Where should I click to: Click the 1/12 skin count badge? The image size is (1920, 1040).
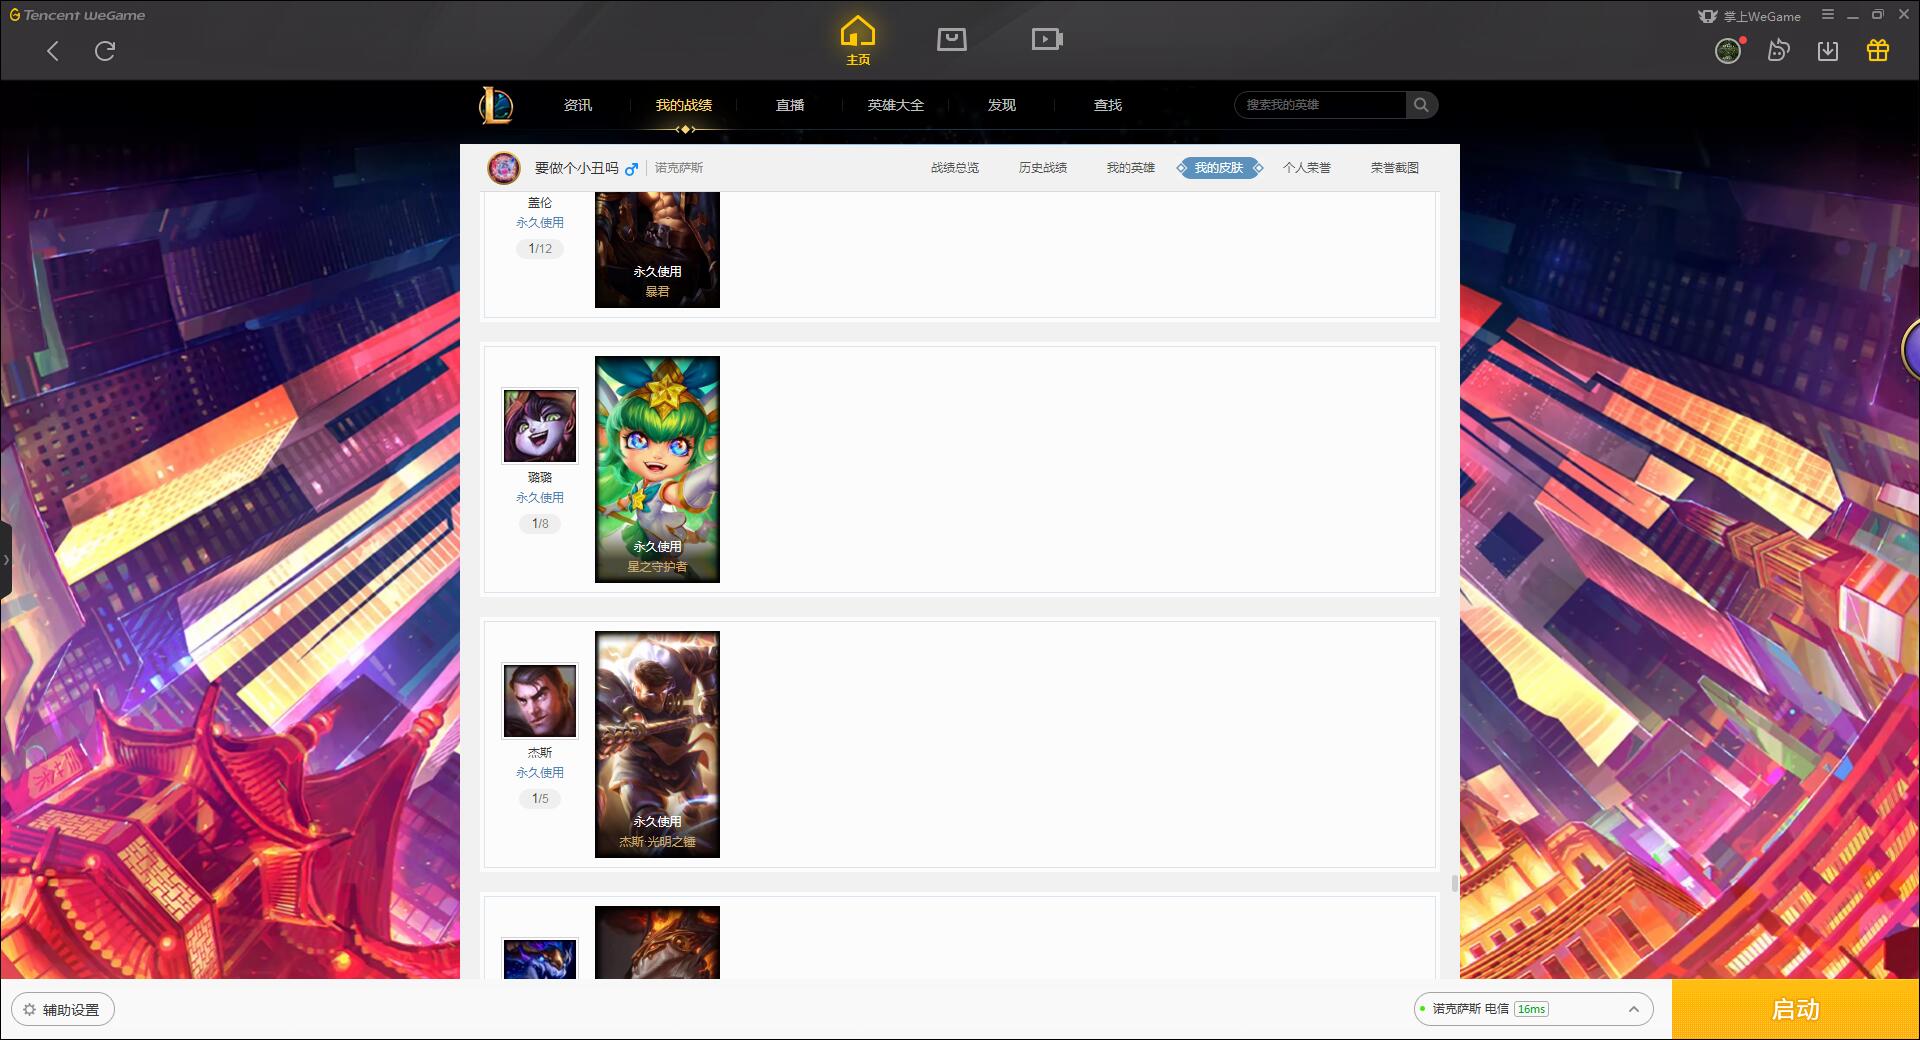540,249
